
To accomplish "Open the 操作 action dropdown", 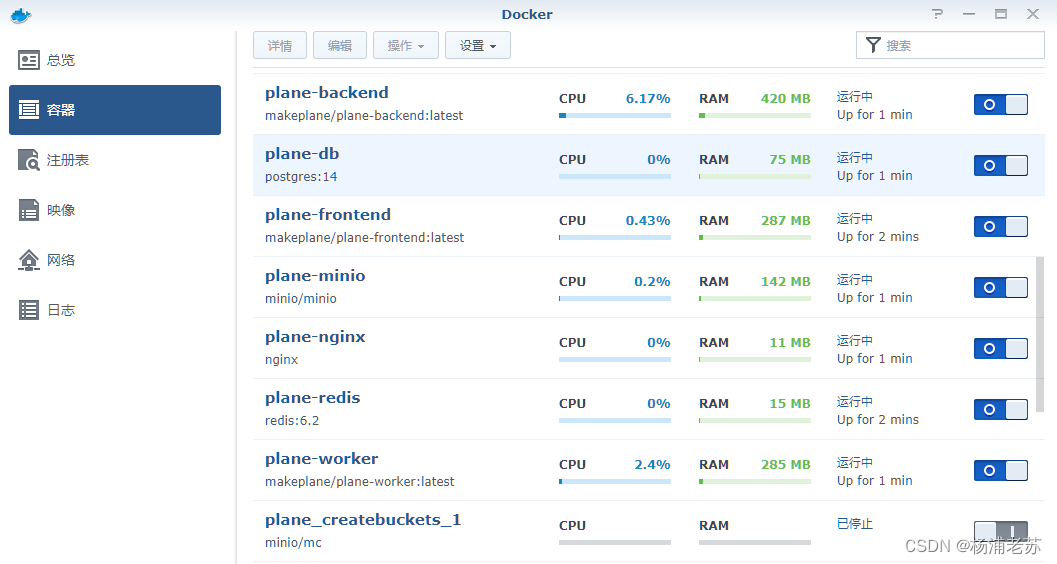I will point(406,45).
